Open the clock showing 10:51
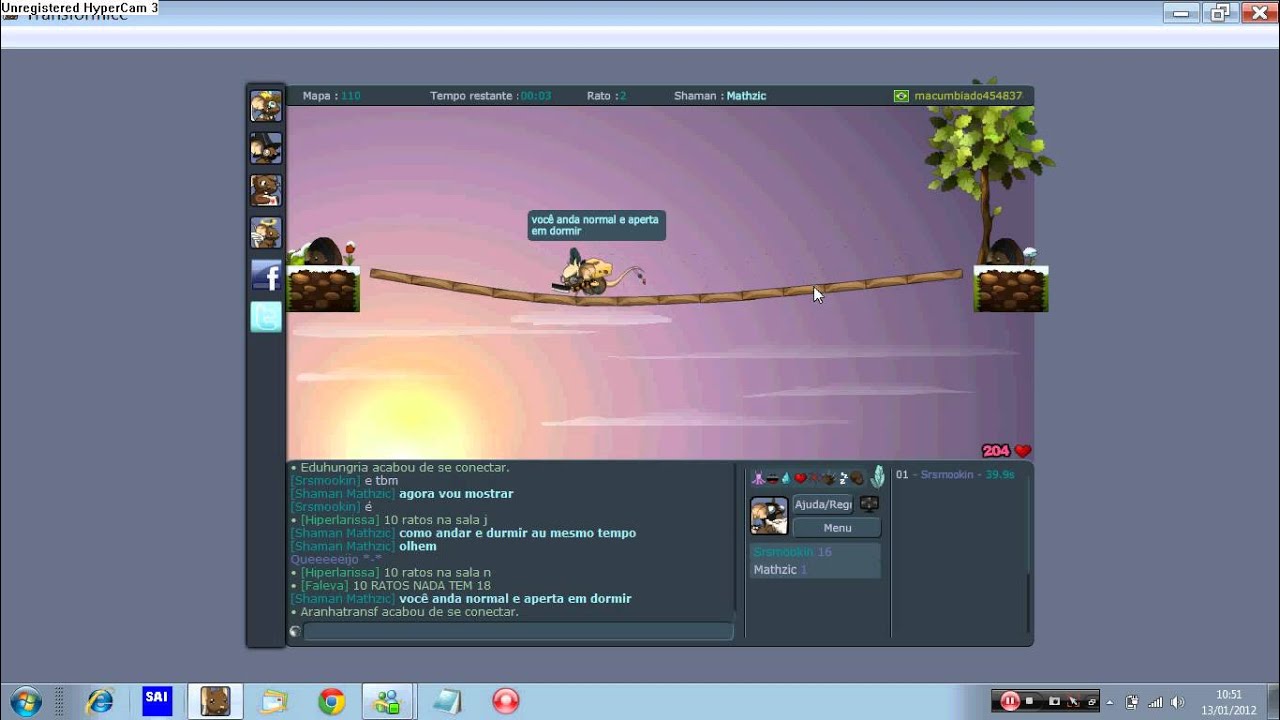 pos(1229,702)
